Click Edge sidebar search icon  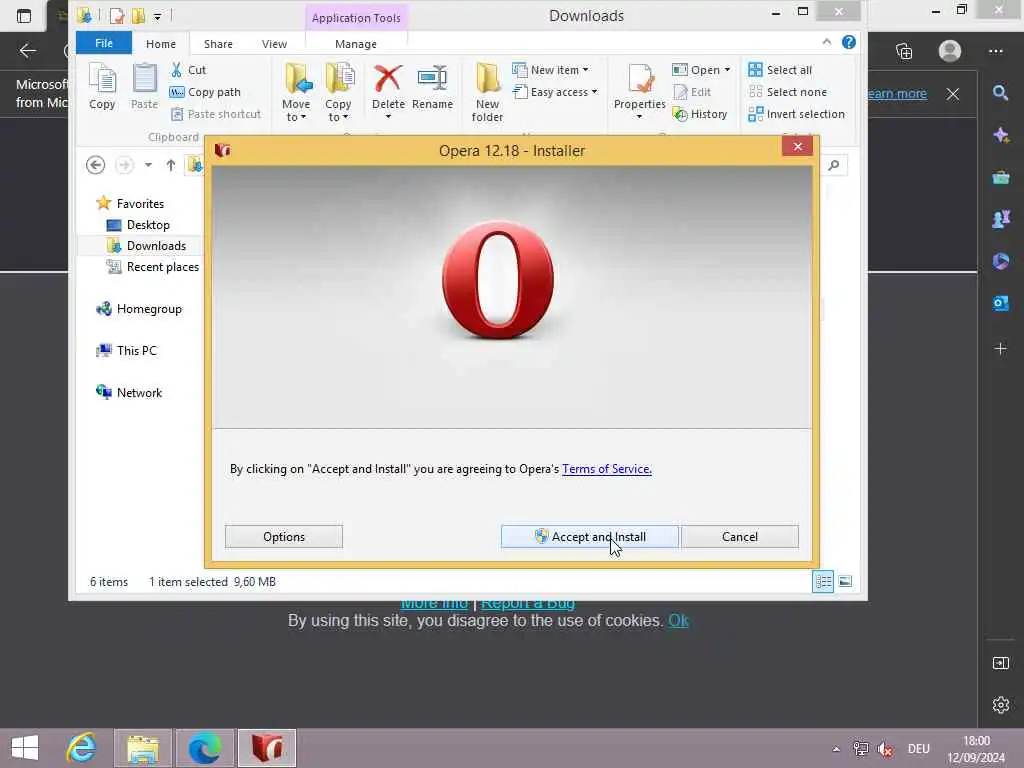point(1000,93)
